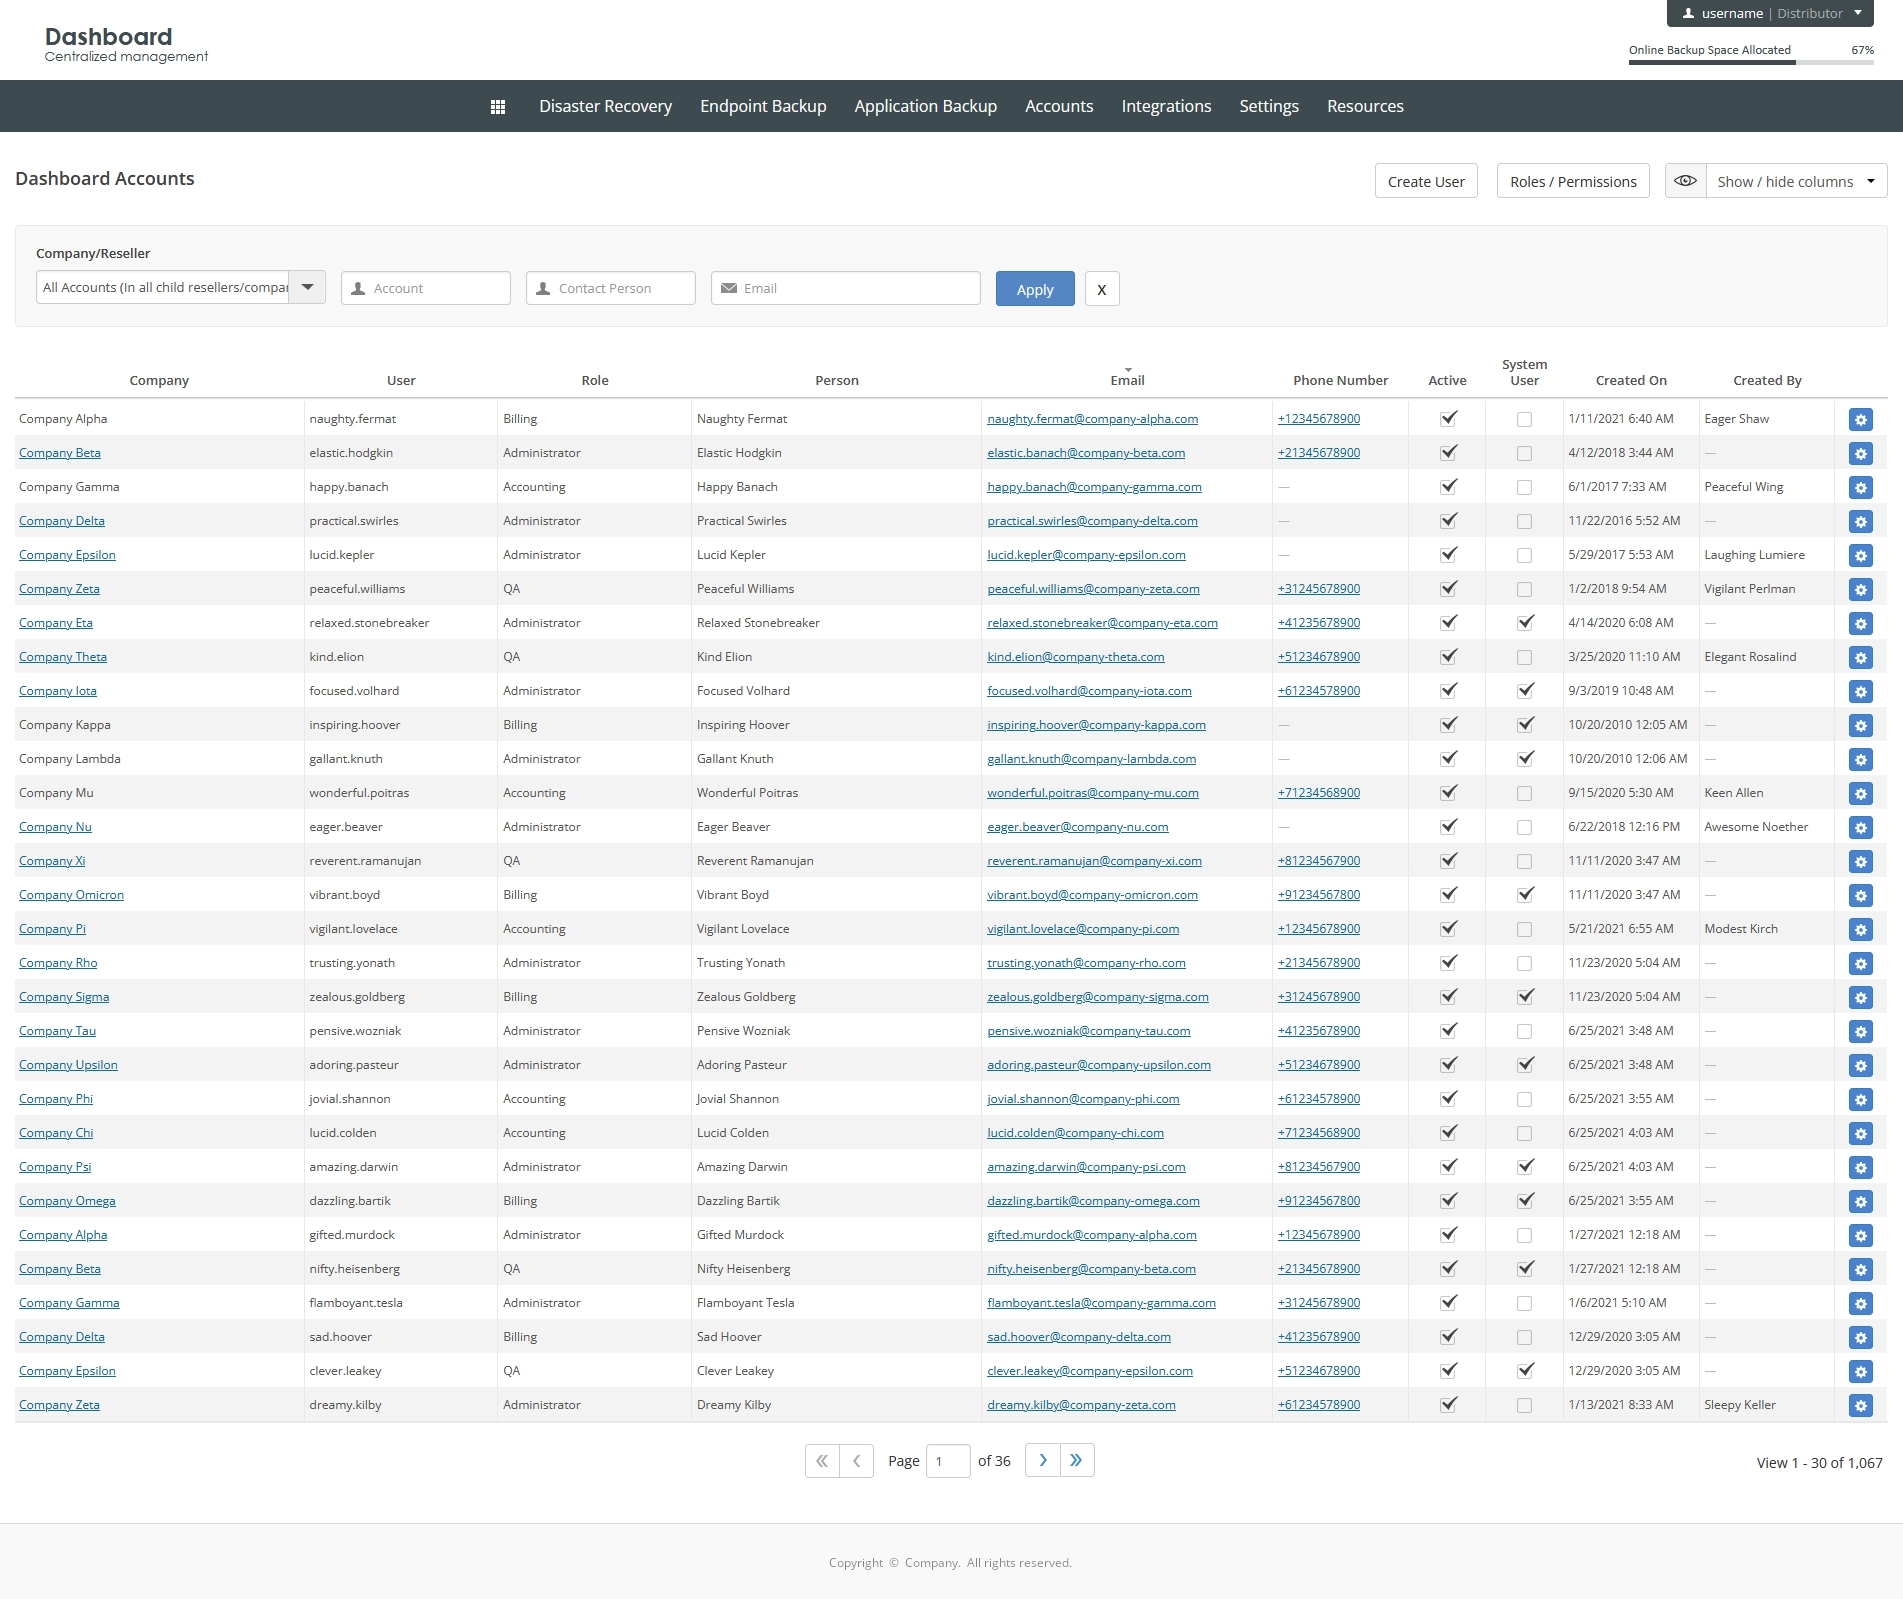Clear filters with the X button
The image size is (1903, 1599).
click(1102, 289)
